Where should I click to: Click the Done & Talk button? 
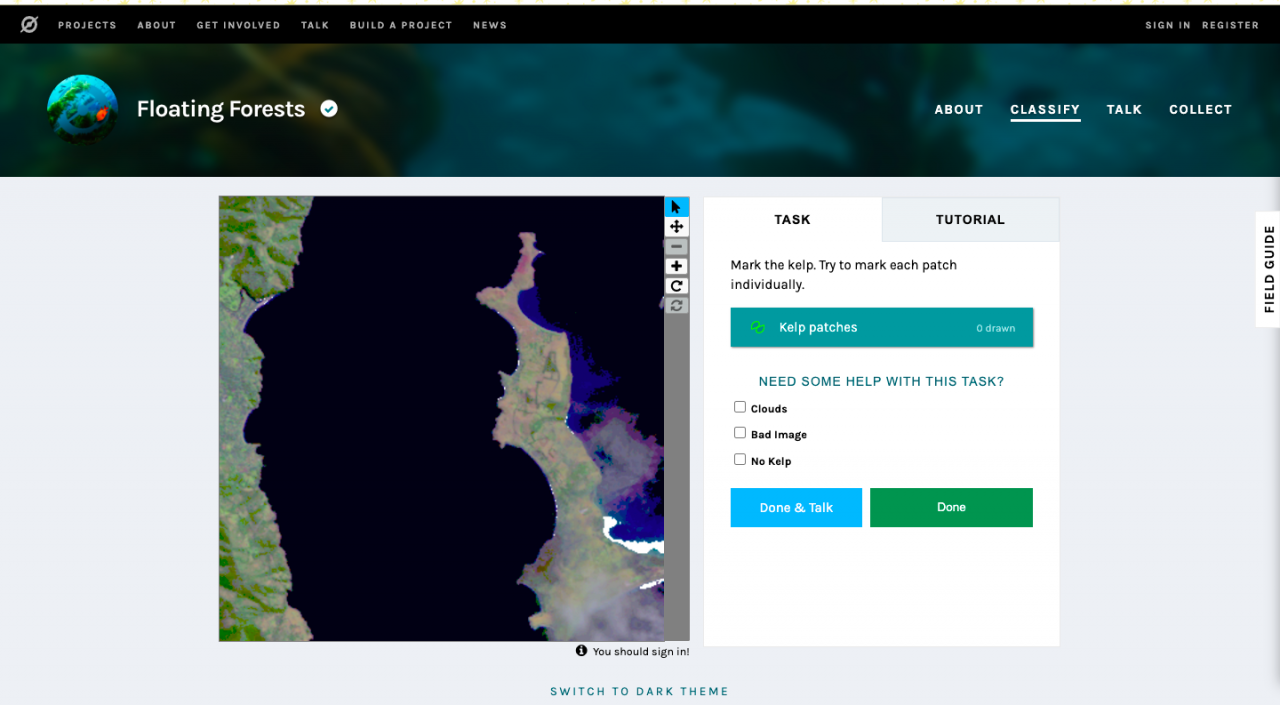tap(796, 508)
